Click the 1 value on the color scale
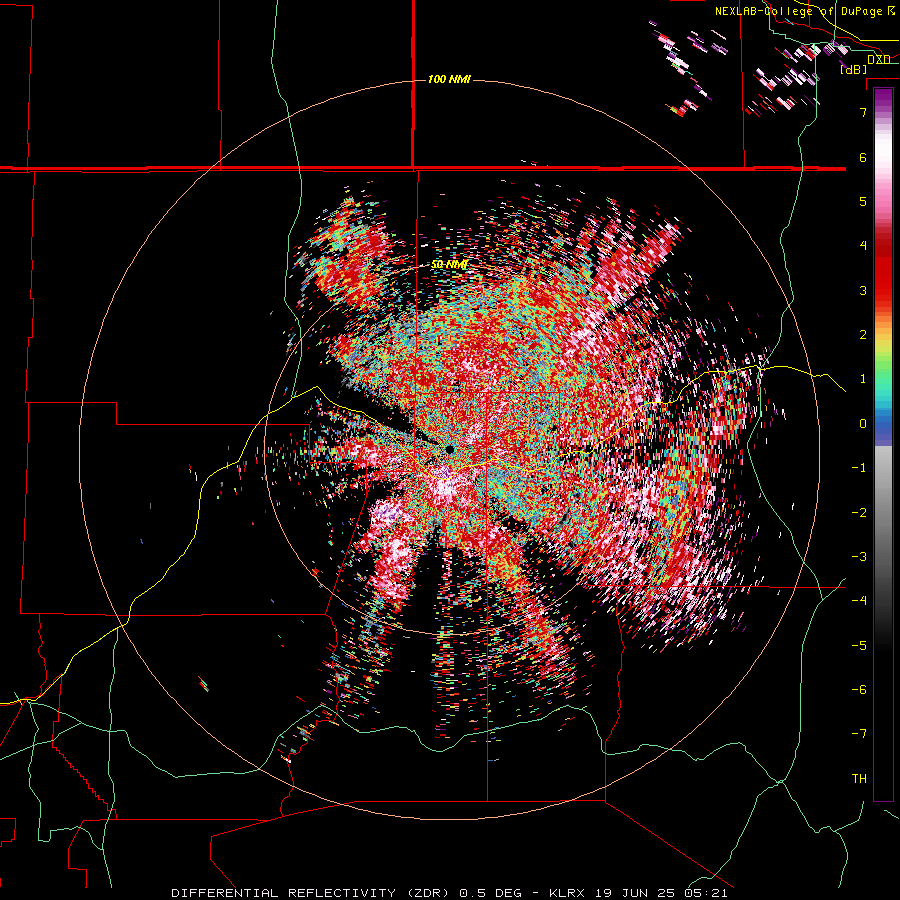 863,379
